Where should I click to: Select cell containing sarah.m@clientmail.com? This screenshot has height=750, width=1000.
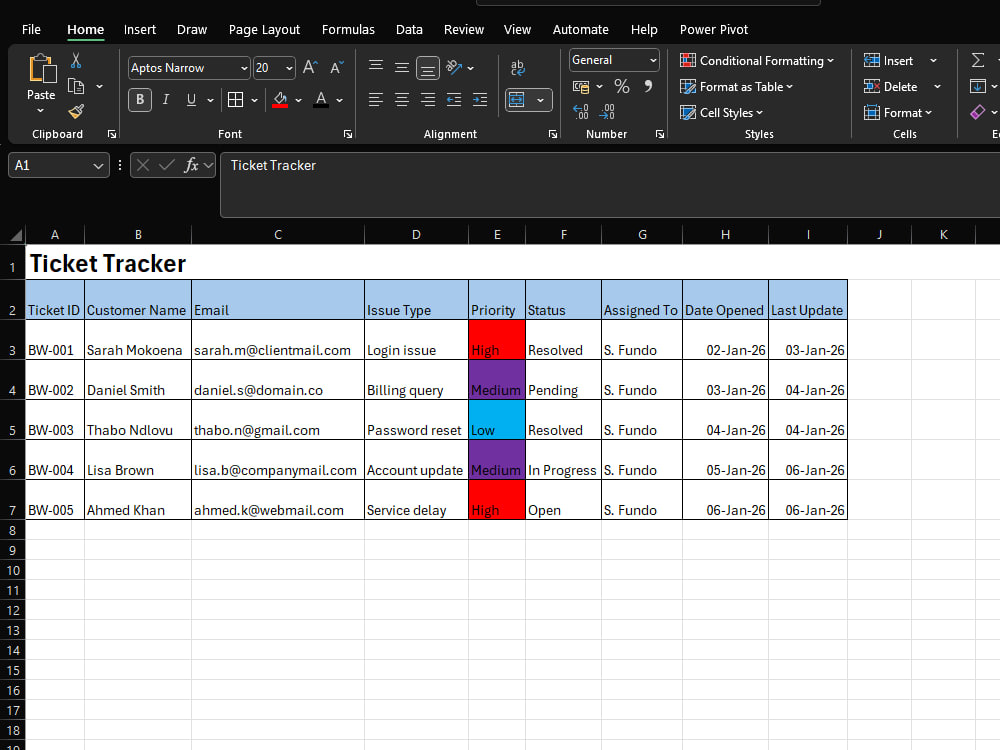point(277,340)
